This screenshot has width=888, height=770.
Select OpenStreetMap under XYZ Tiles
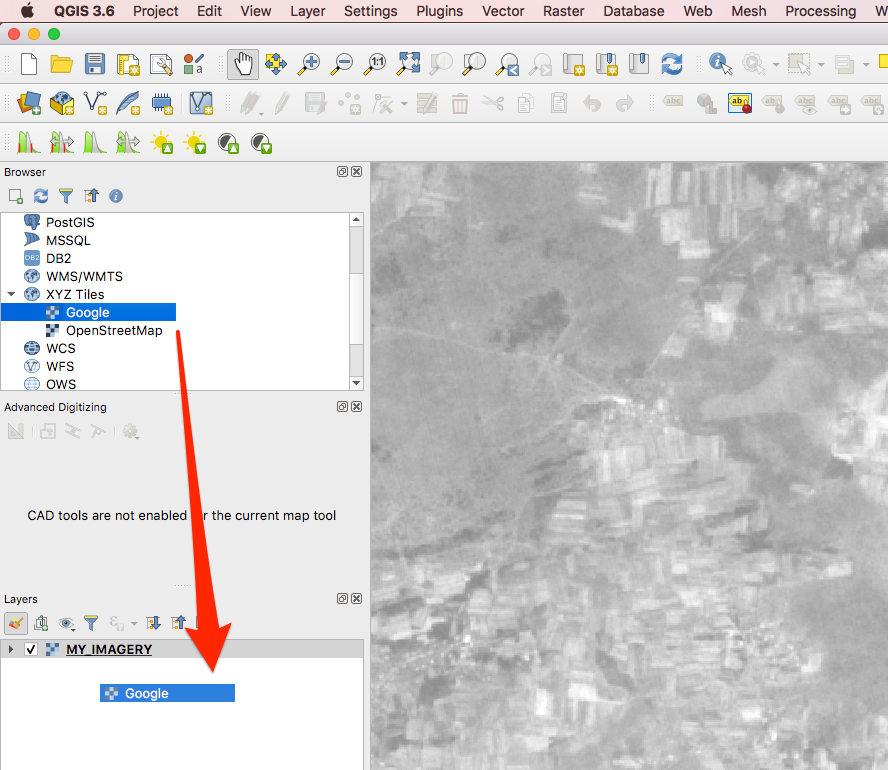tap(113, 331)
